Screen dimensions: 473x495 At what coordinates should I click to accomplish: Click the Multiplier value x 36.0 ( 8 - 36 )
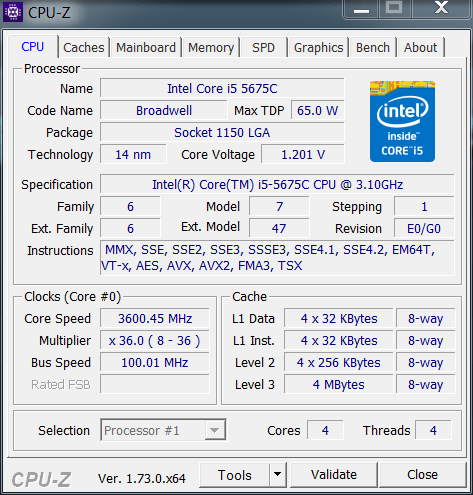click(155, 340)
